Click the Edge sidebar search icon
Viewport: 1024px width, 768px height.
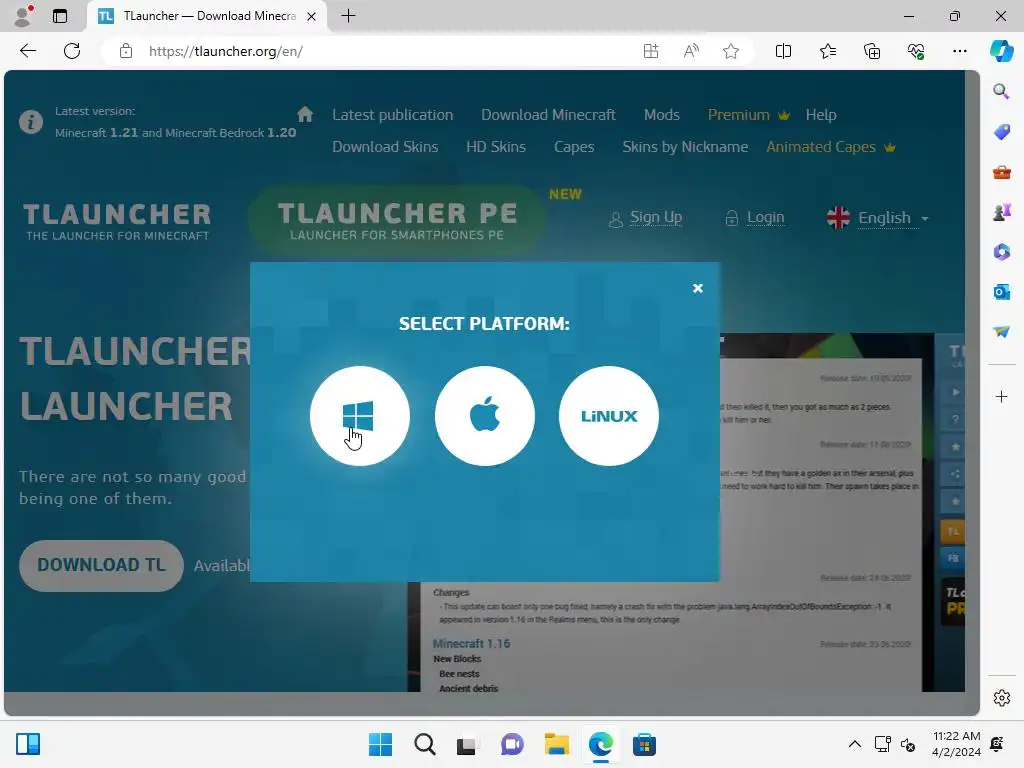pyautogui.click(x=1001, y=91)
